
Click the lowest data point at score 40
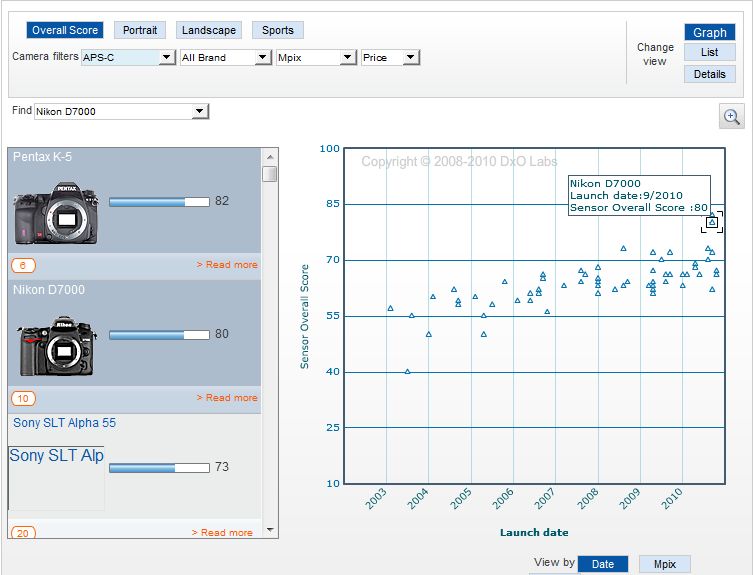coord(408,371)
